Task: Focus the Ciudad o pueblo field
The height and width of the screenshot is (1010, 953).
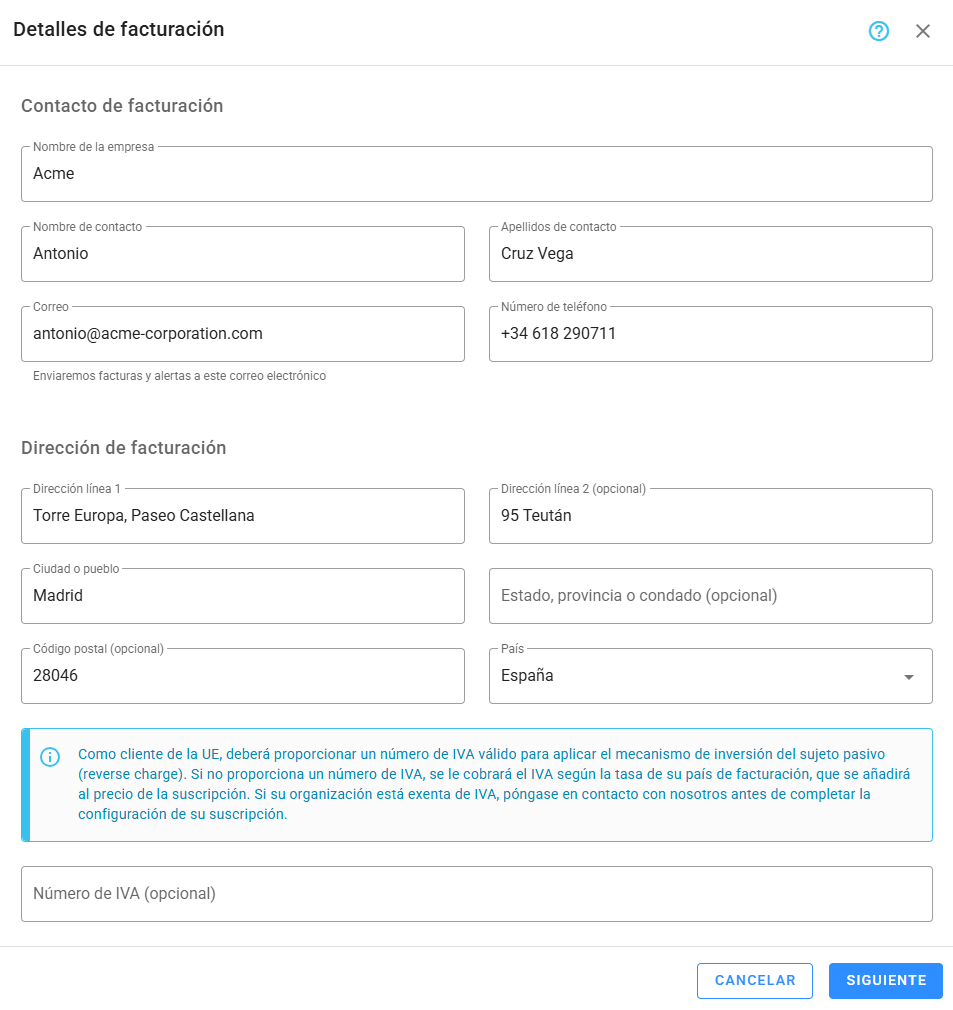Action: point(243,596)
